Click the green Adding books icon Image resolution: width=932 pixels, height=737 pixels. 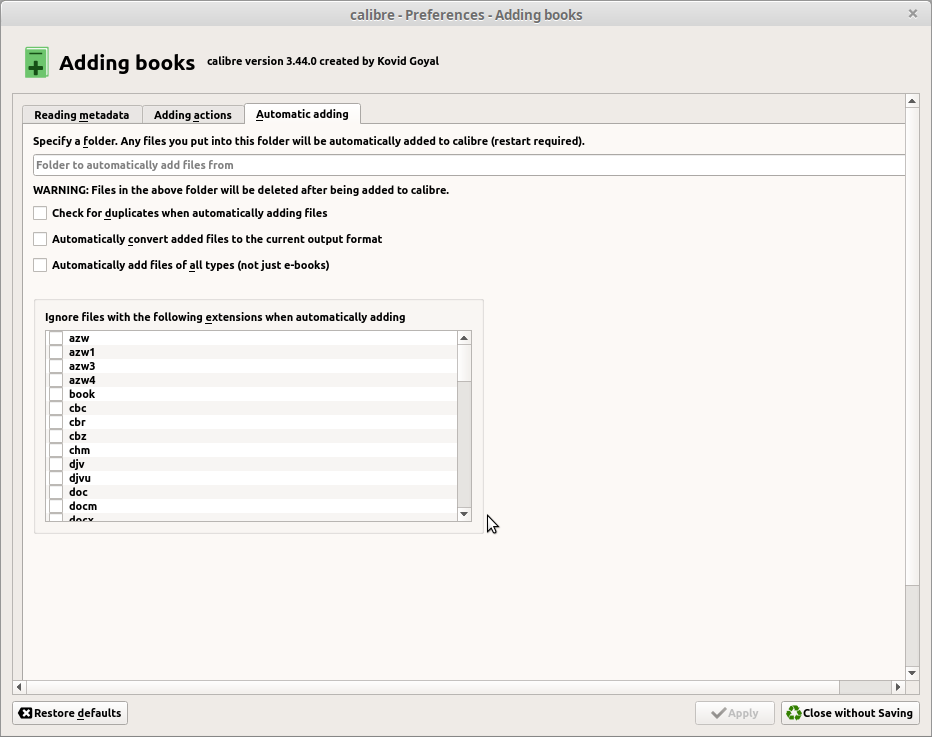click(x=36, y=62)
